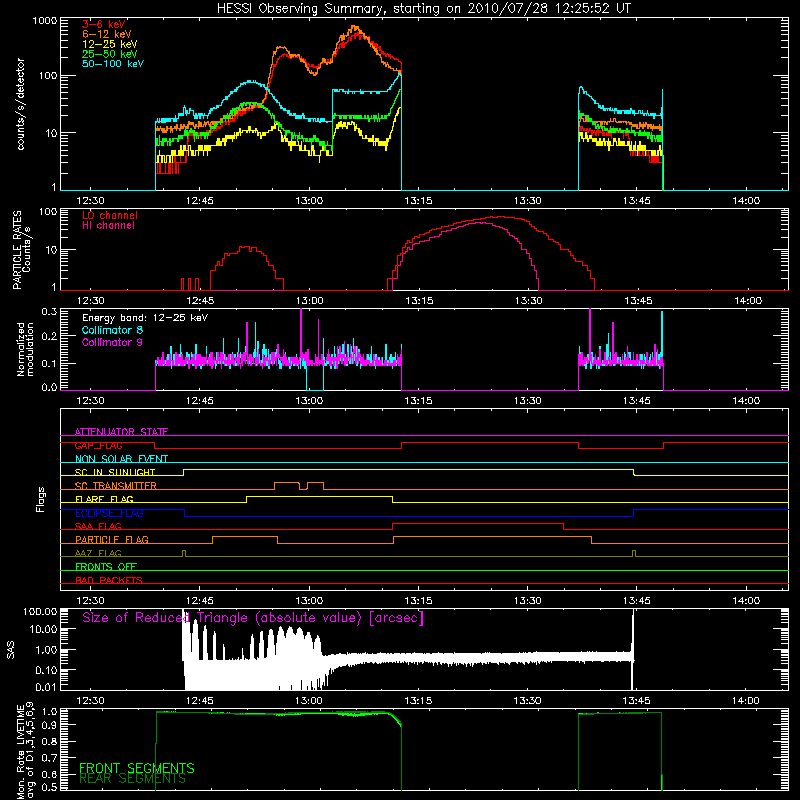Click the HI channel legend label

(108, 225)
